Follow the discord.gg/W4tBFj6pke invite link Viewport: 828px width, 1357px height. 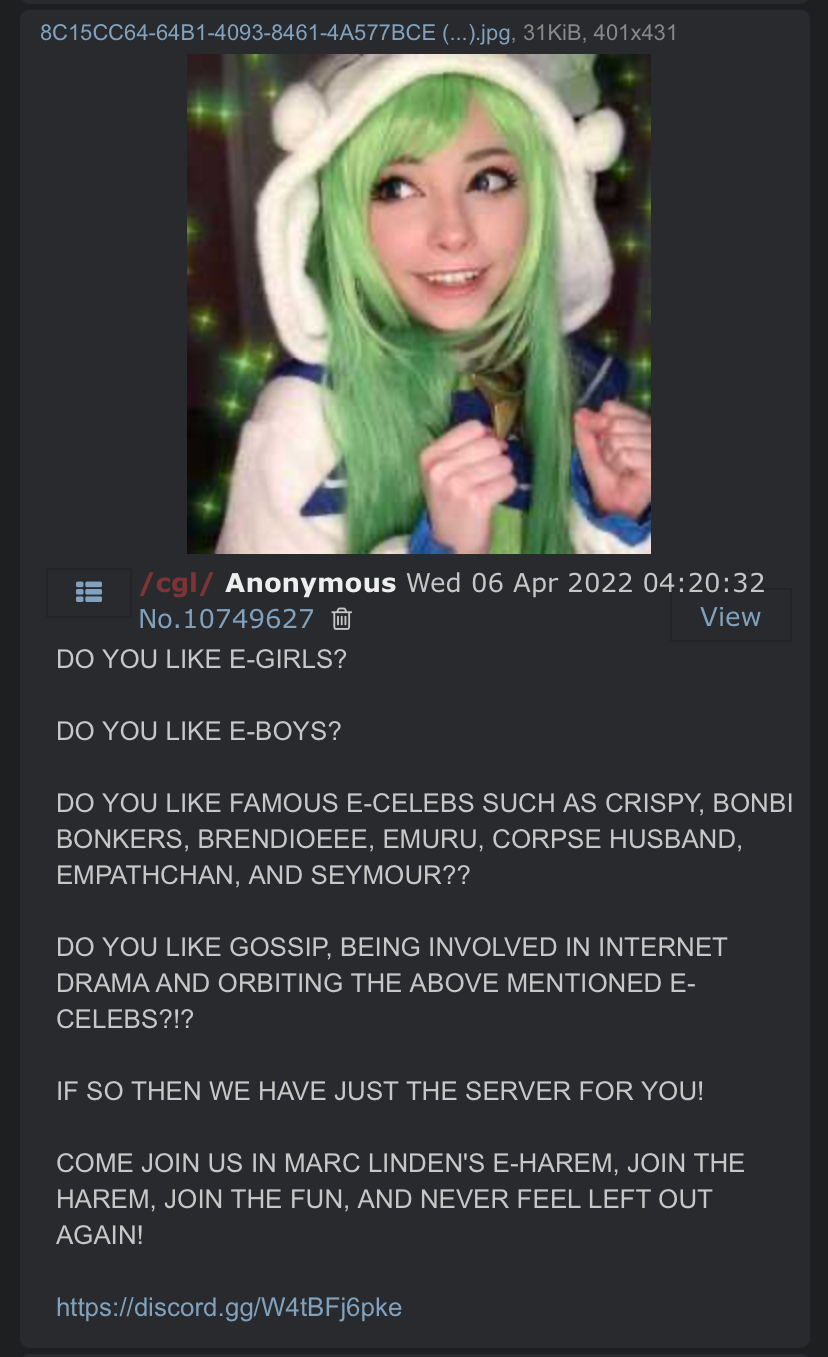pyautogui.click(x=229, y=1306)
